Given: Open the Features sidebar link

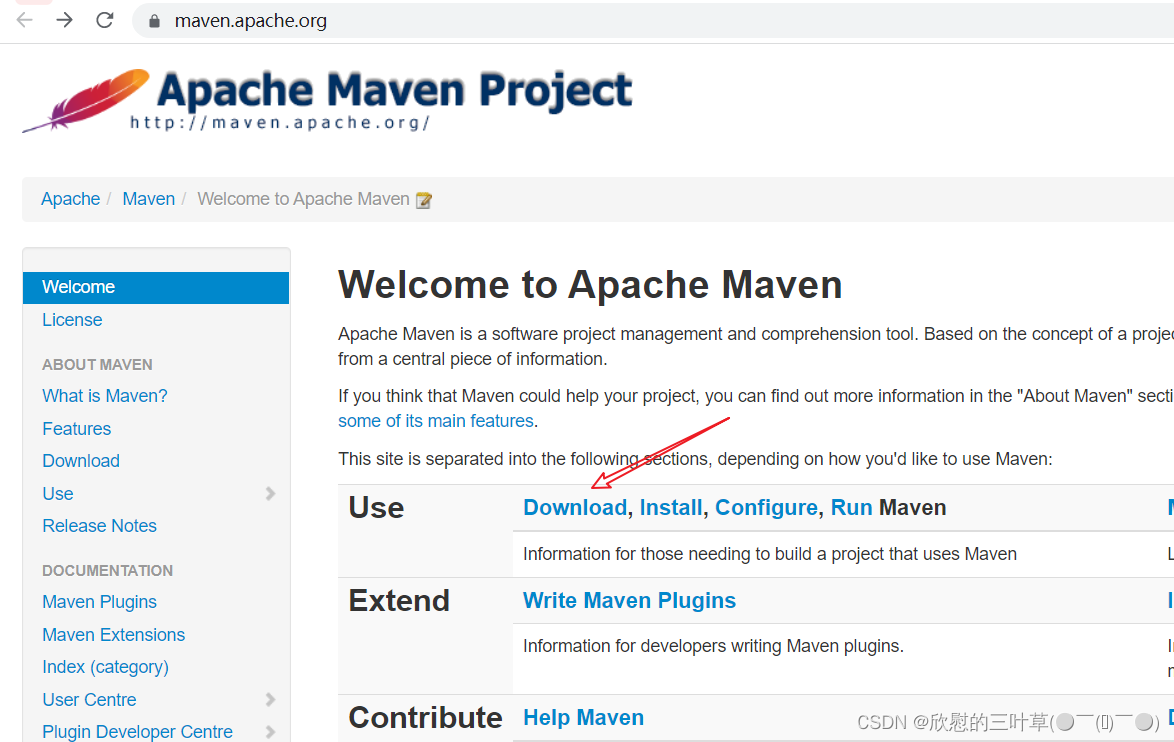Looking at the screenshot, I should coord(76,428).
